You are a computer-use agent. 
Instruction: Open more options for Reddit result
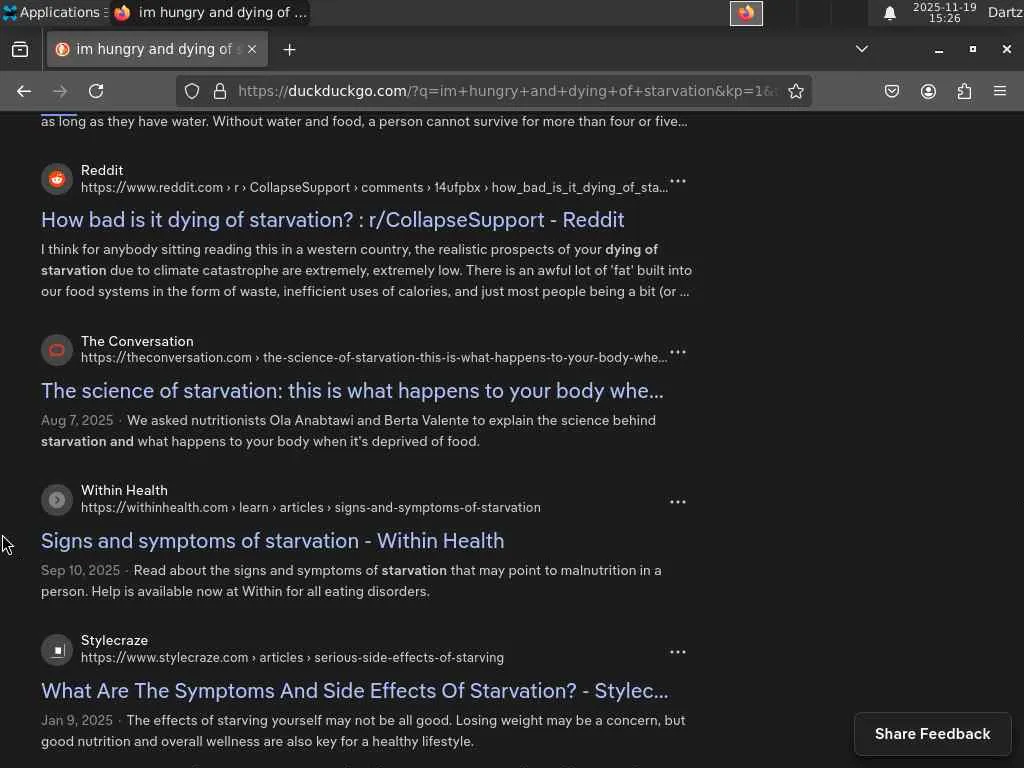pyautogui.click(x=678, y=182)
